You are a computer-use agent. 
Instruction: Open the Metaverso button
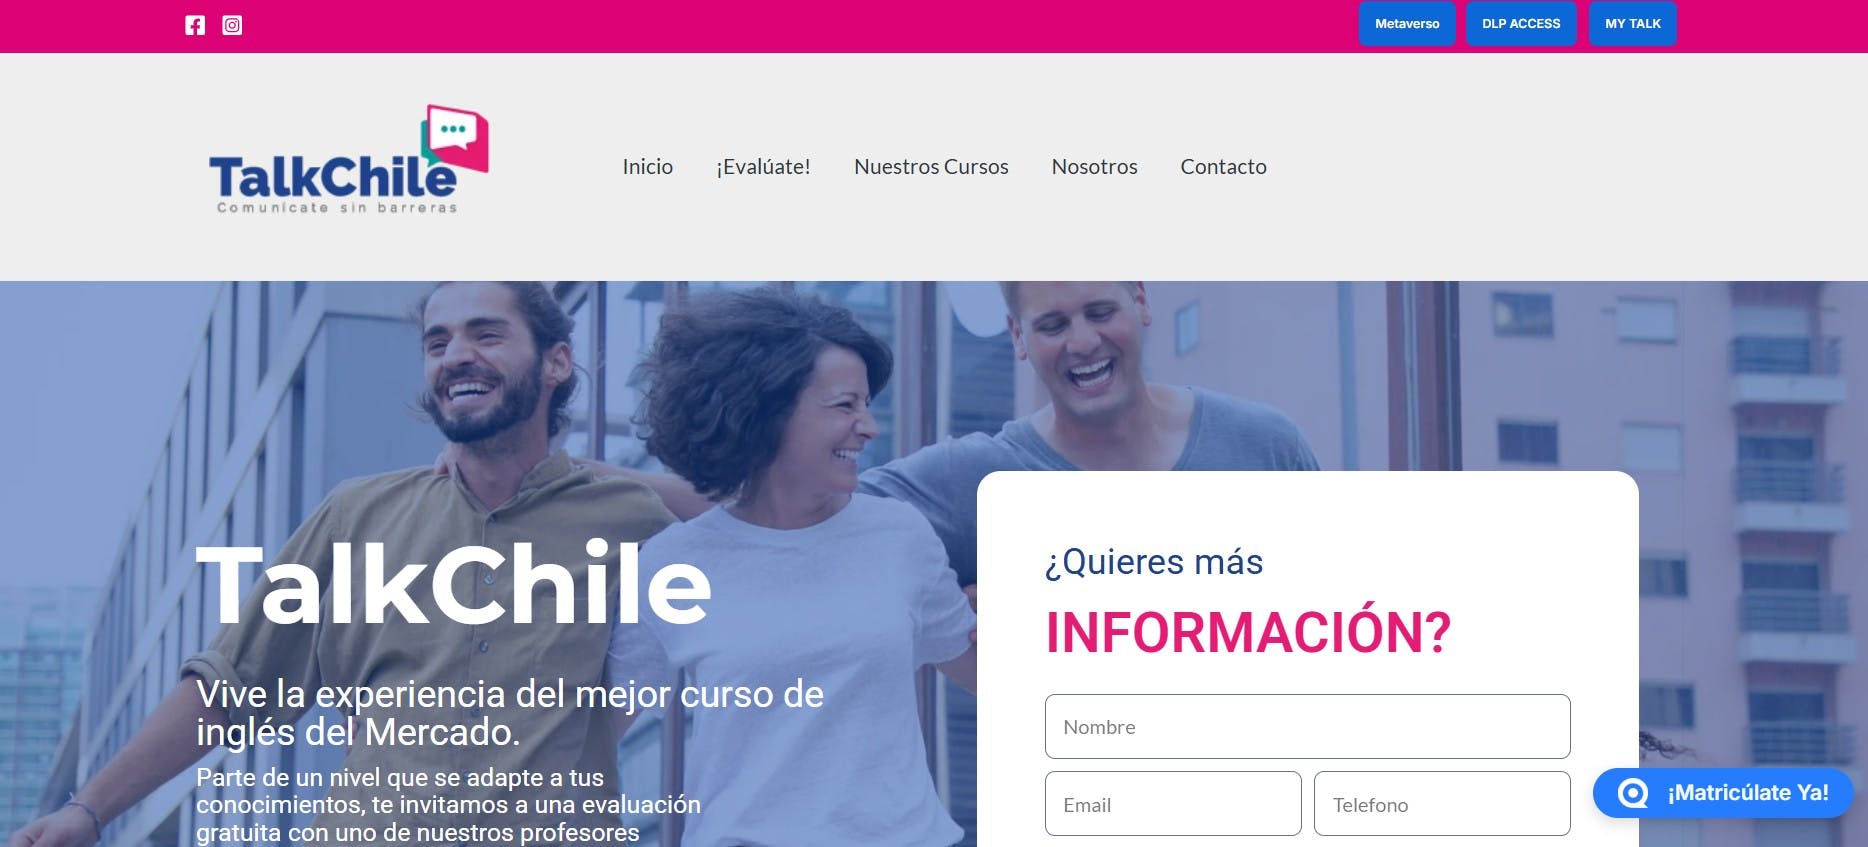[1407, 24]
